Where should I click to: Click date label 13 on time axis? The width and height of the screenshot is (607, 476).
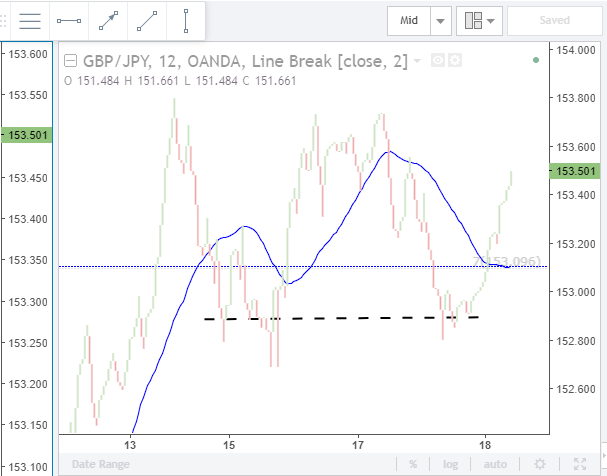(130, 445)
